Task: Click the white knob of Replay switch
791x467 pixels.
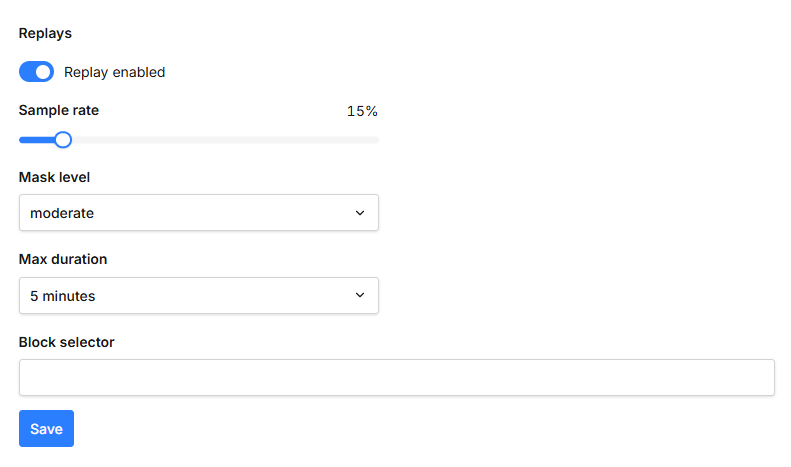Action: click(x=43, y=72)
